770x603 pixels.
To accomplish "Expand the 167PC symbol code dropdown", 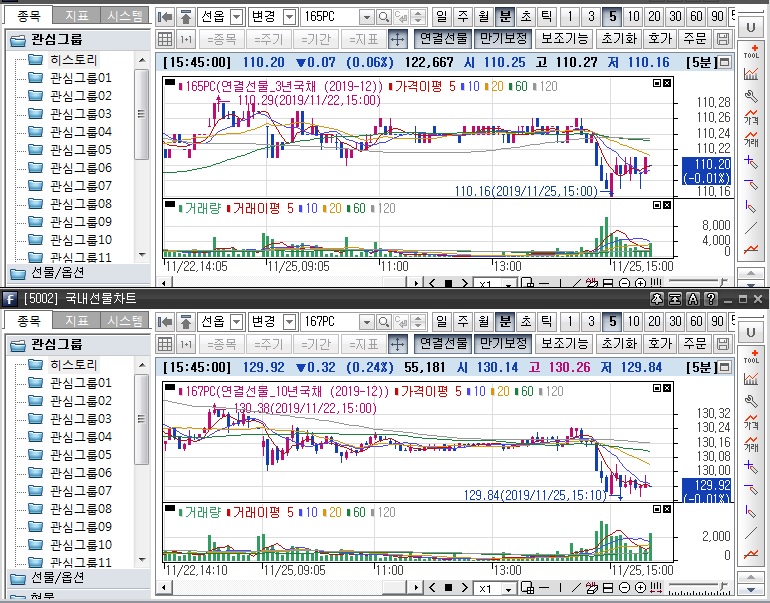I will (x=367, y=322).
